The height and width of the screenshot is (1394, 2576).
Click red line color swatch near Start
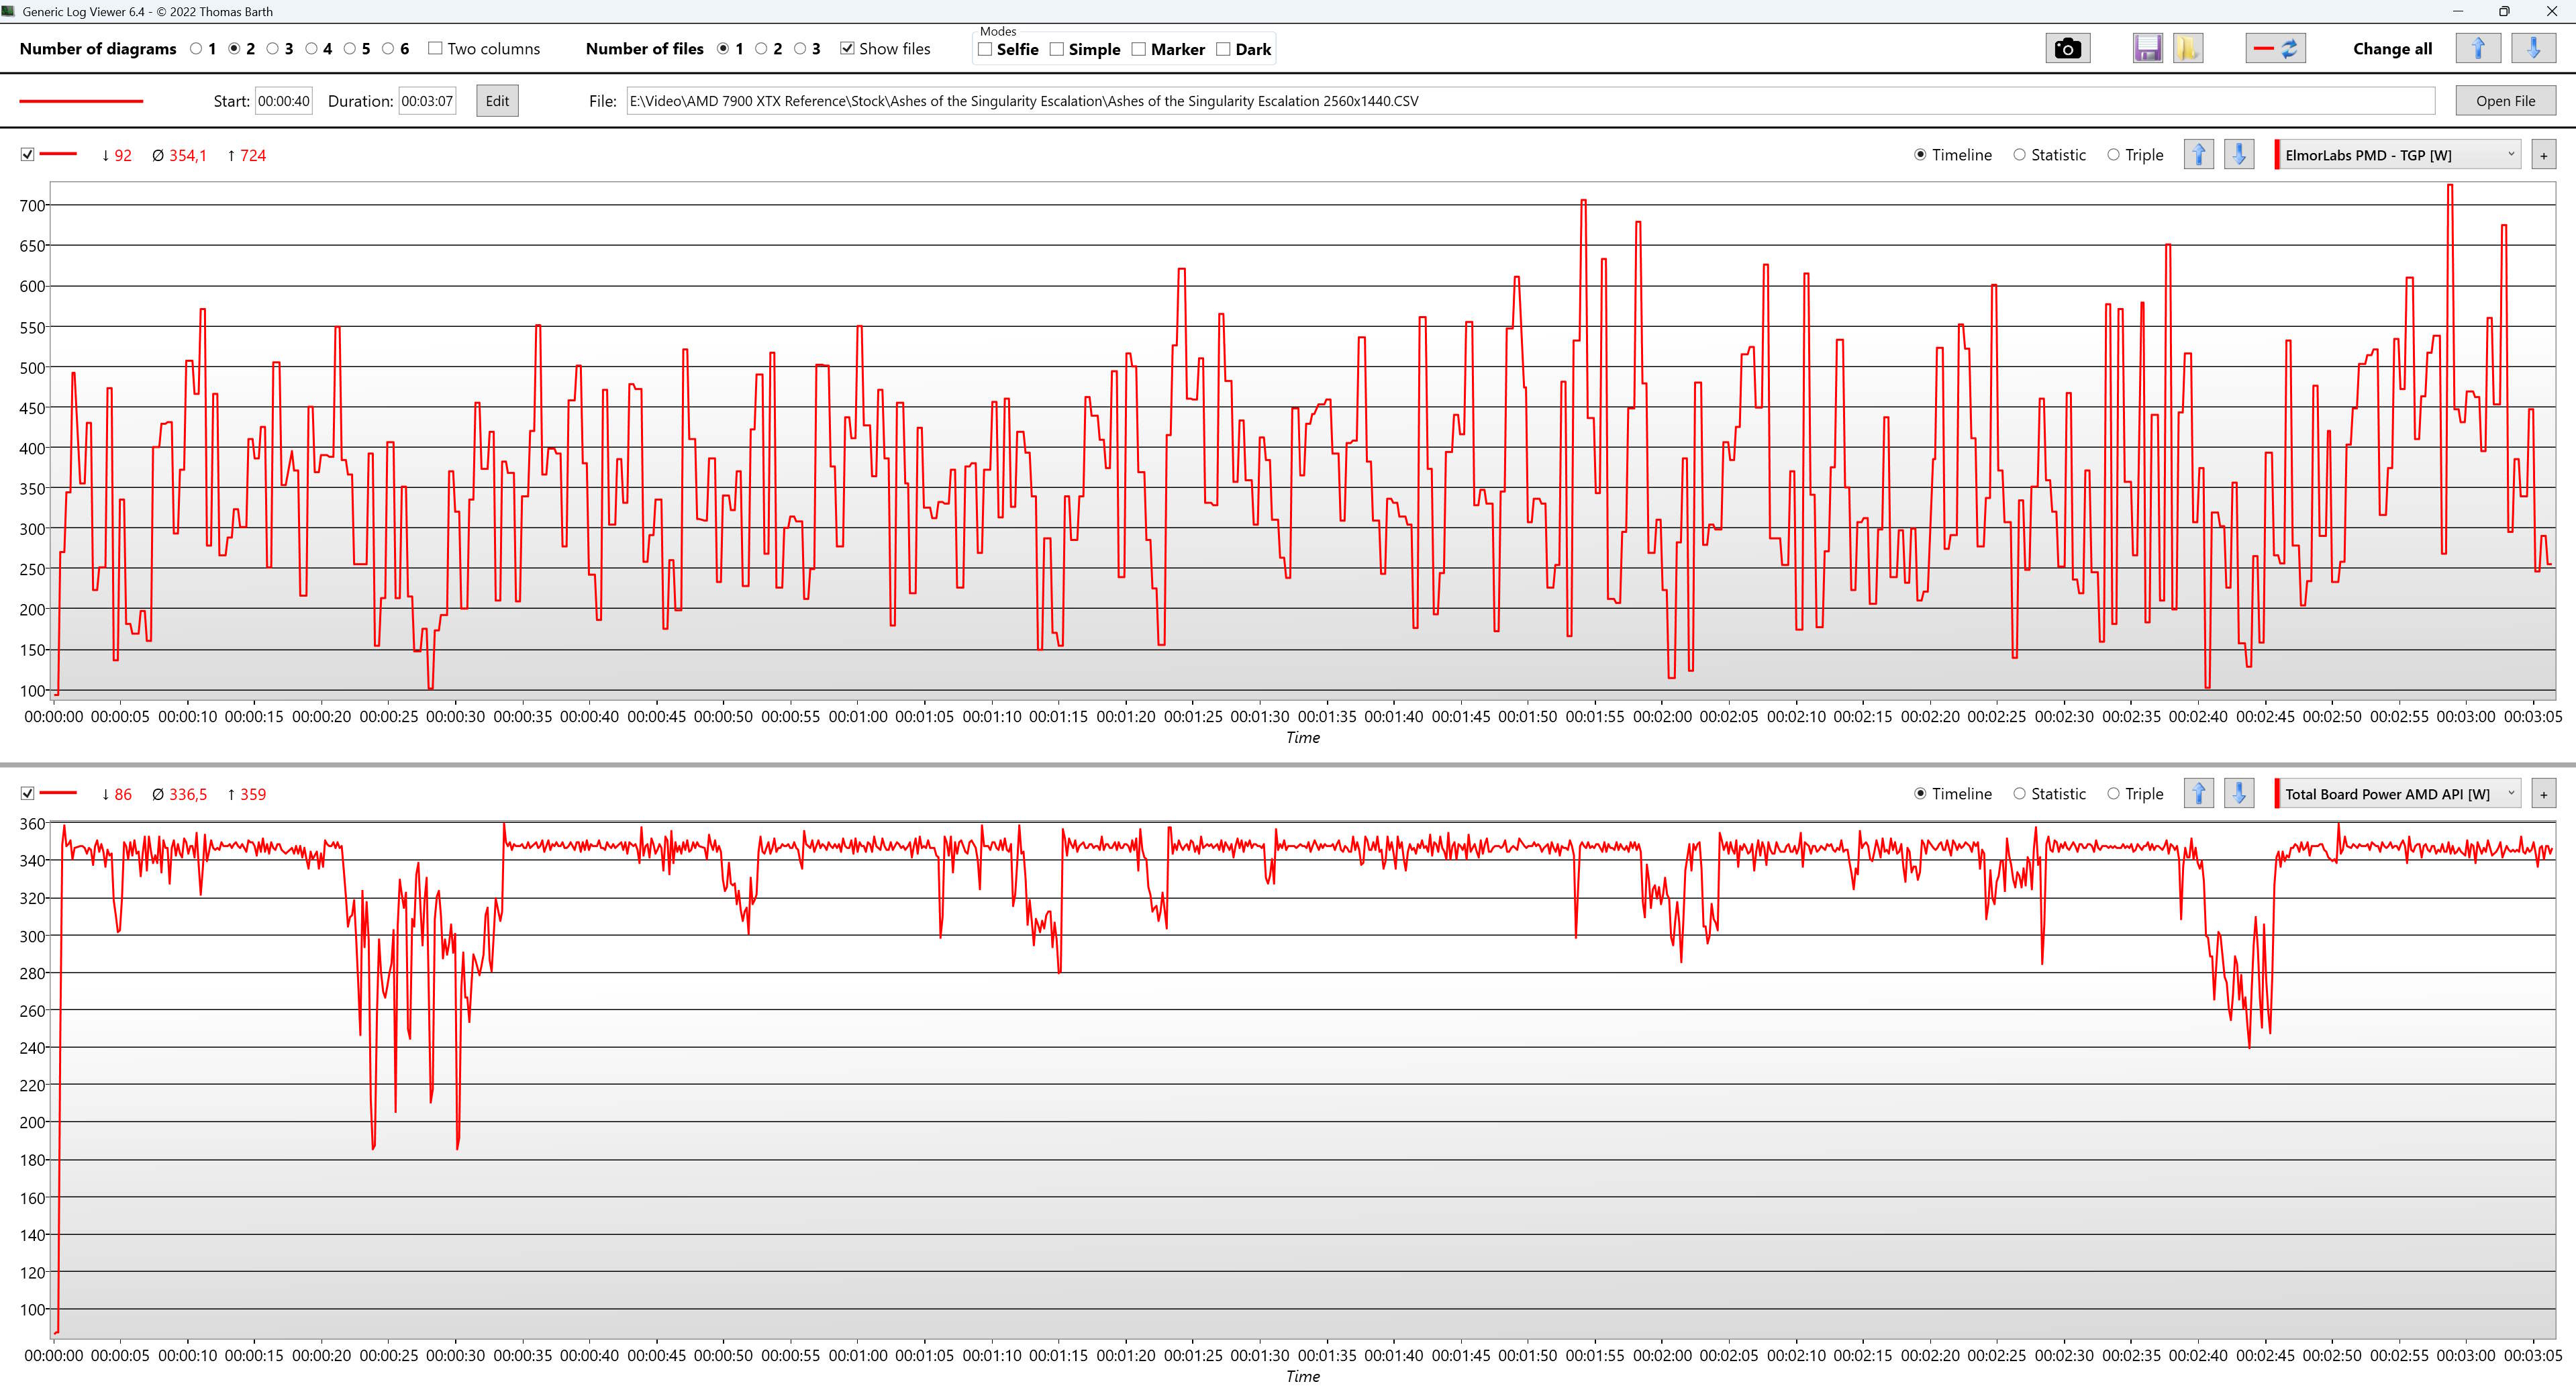pos(81,101)
